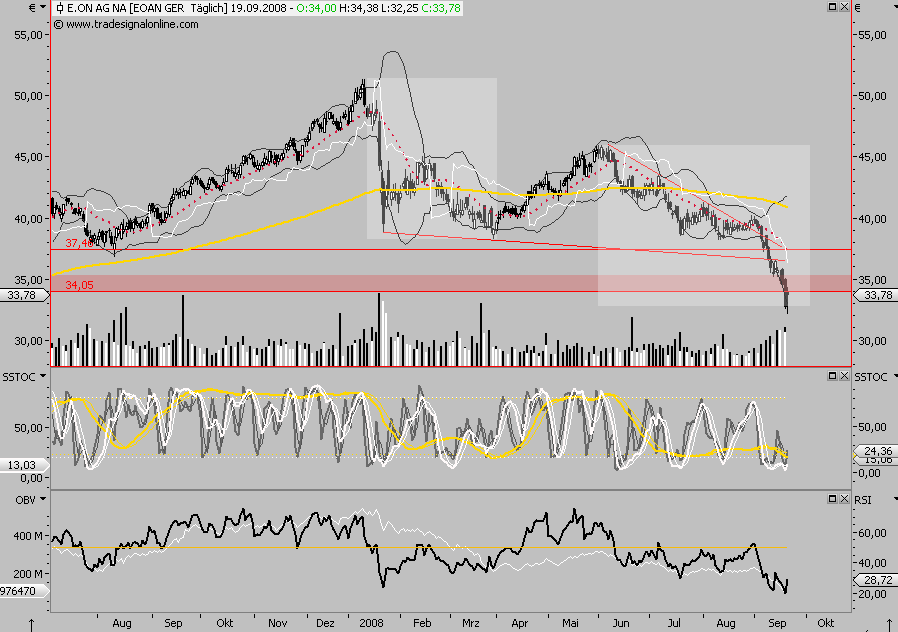898x632 pixels.
Task: Maximize the main price chart panel
Action: (833, 7)
